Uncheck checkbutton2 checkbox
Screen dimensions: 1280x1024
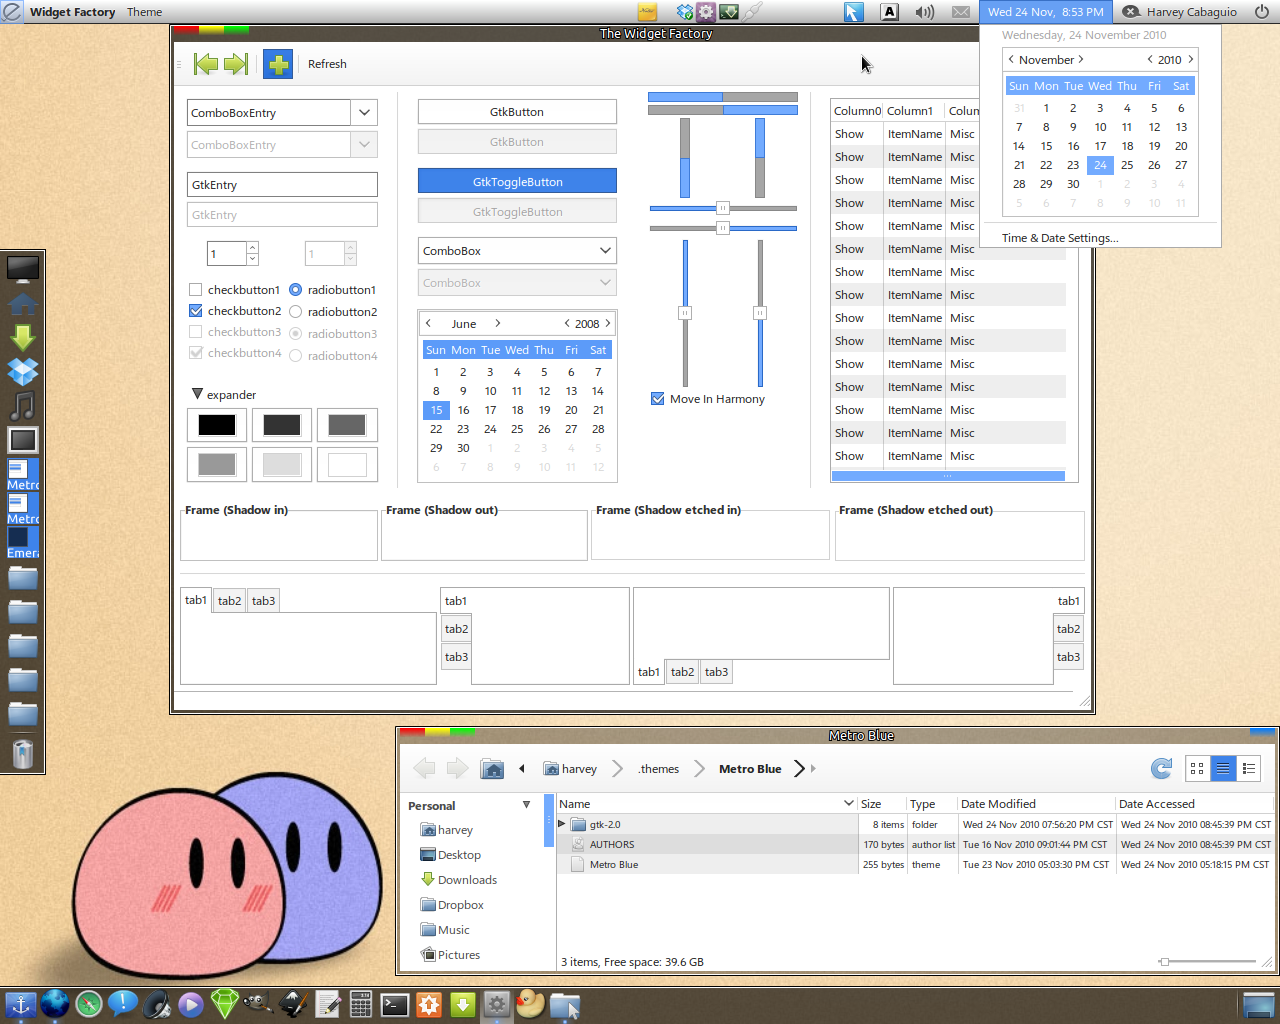196,311
